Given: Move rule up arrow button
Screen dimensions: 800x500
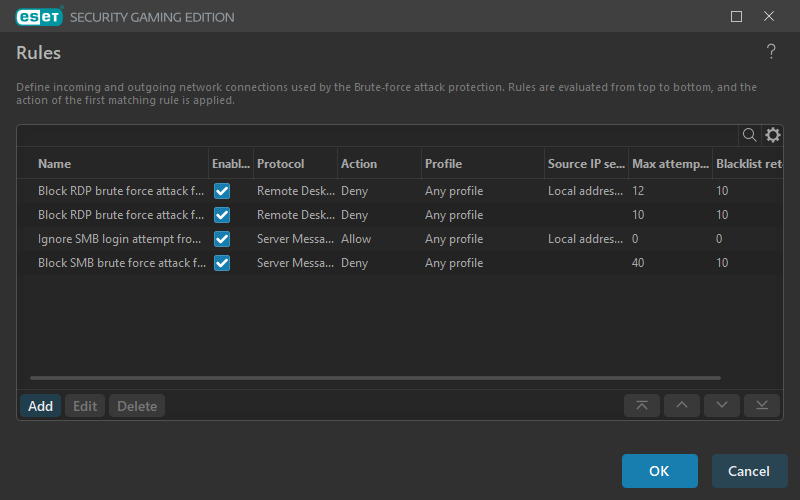Looking at the screenshot, I should (x=682, y=406).
